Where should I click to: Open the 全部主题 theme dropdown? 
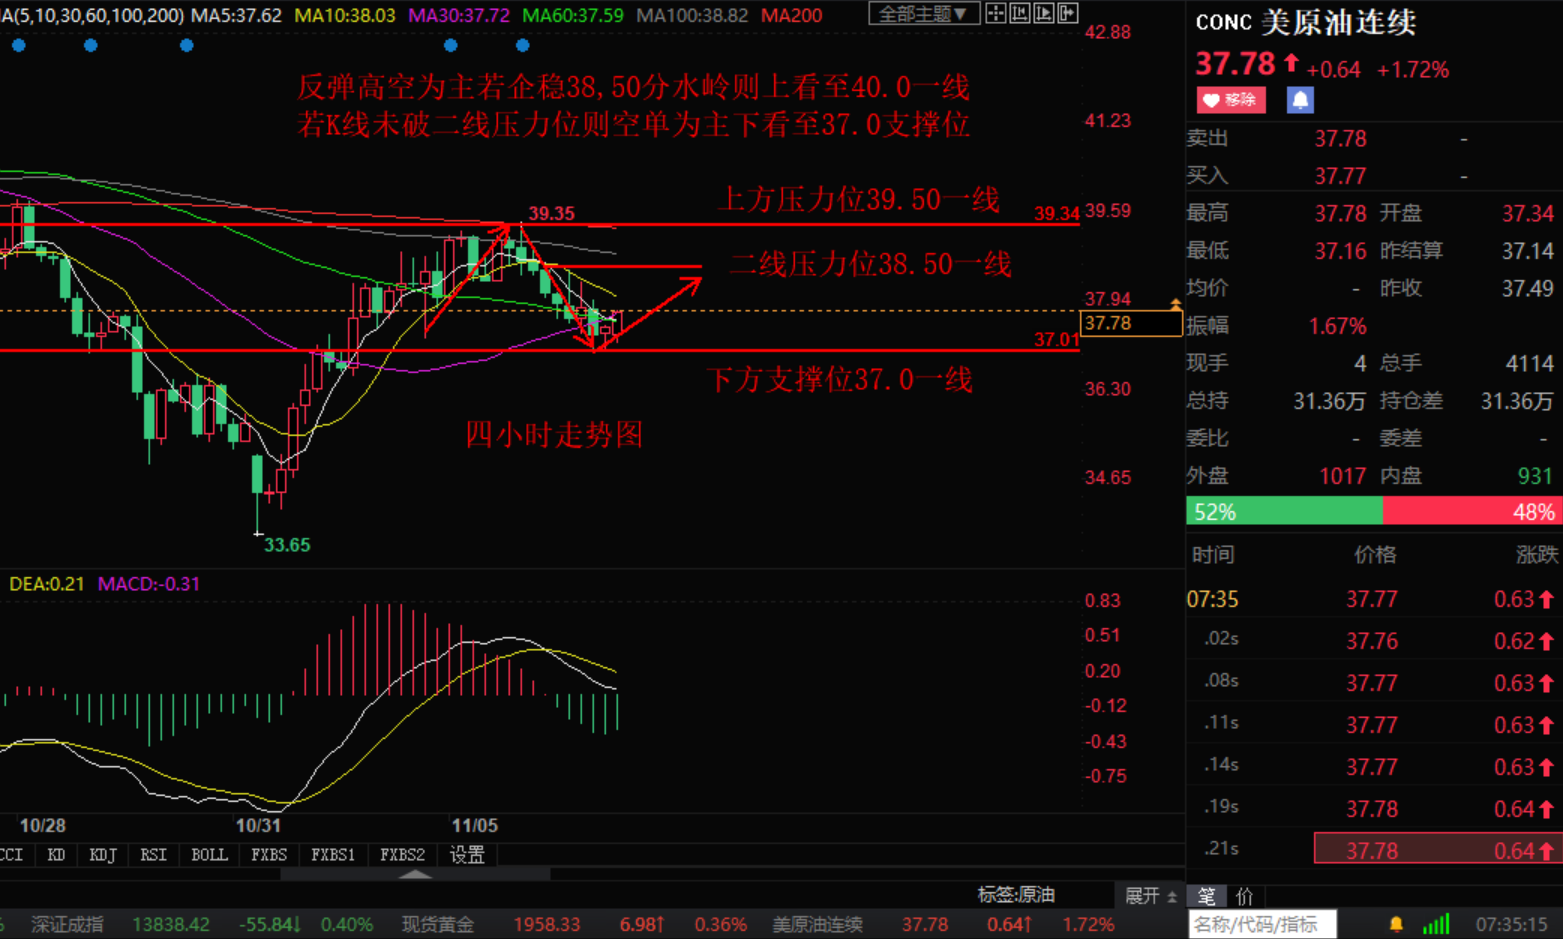click(923, 13)
